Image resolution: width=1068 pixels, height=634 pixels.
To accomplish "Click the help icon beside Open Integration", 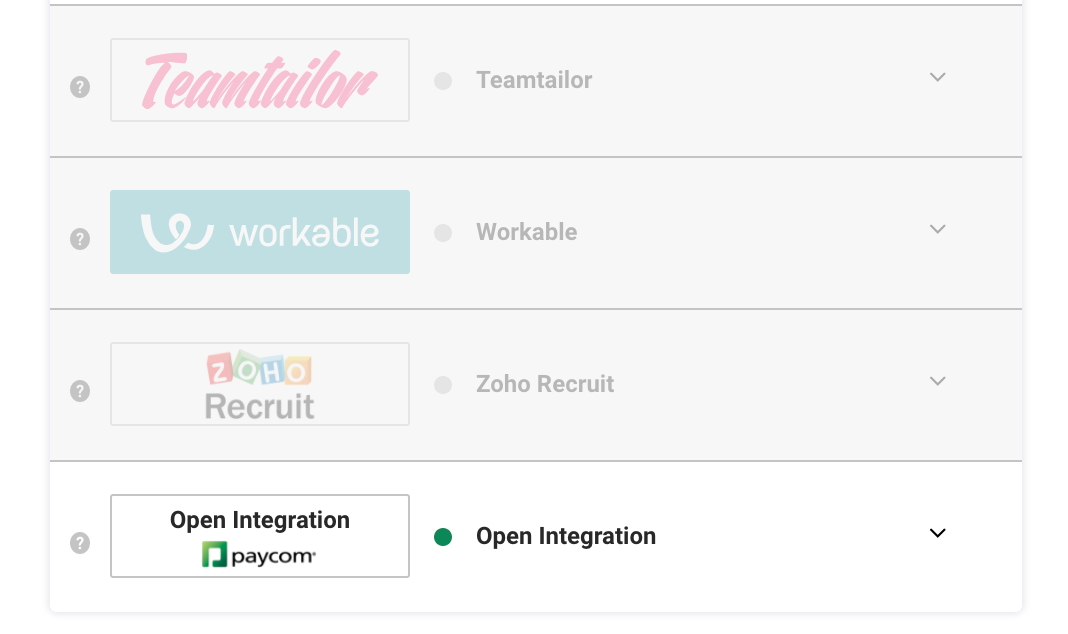I will [80, 543].
